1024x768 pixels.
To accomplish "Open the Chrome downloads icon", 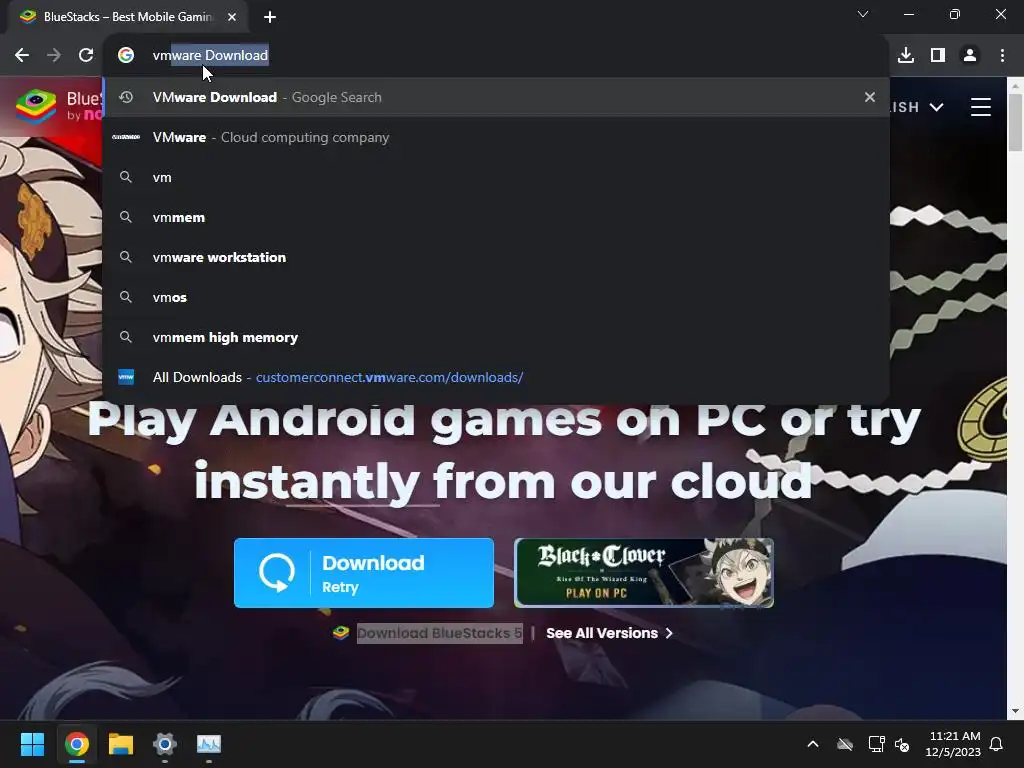I will coord(906,56).
